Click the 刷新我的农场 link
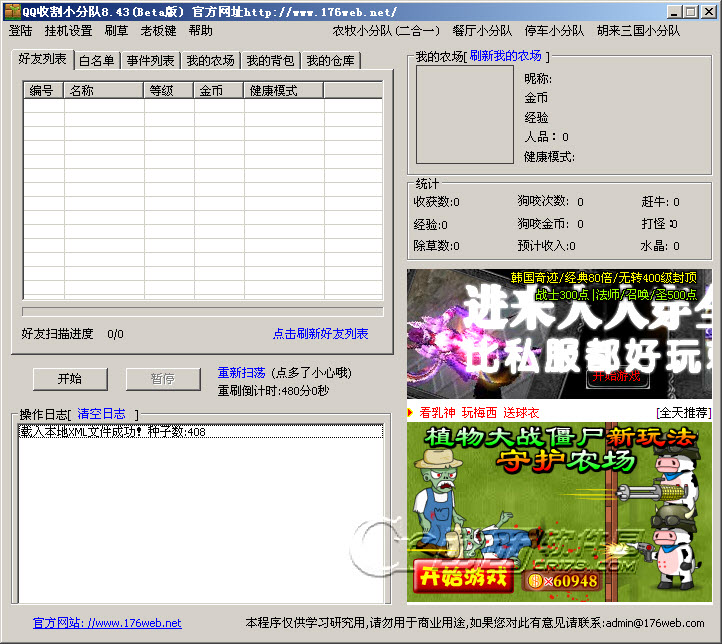The image size is (722, 644). pyautogui.click(x=506, y=56)
